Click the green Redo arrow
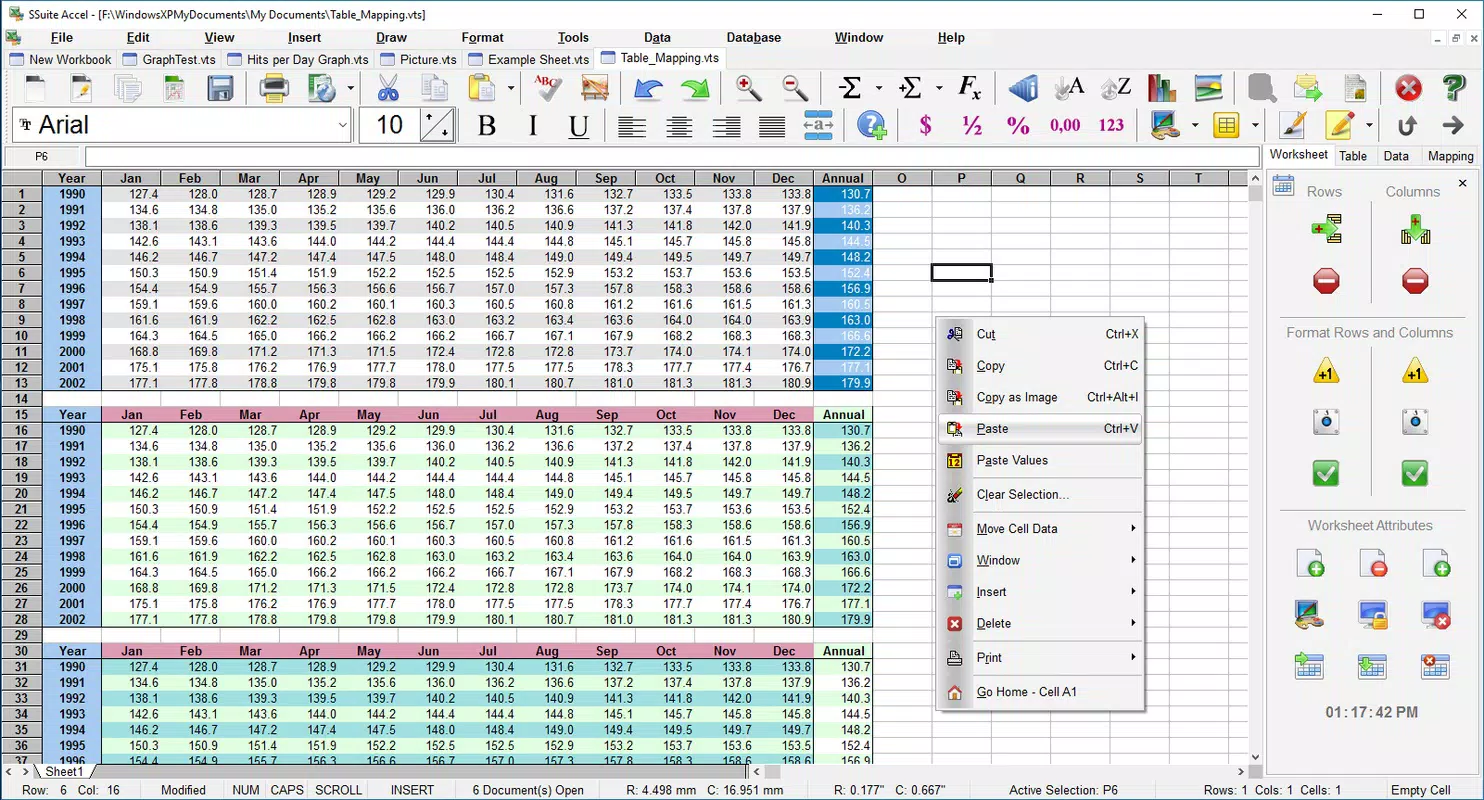 coord(695,89)
